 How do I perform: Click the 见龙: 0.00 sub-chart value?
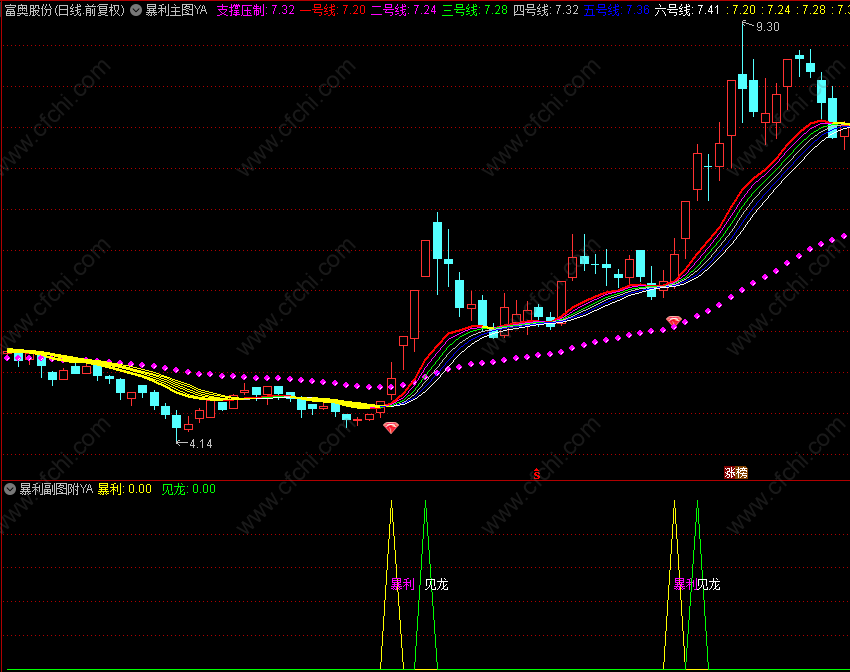tap(189, 489)
